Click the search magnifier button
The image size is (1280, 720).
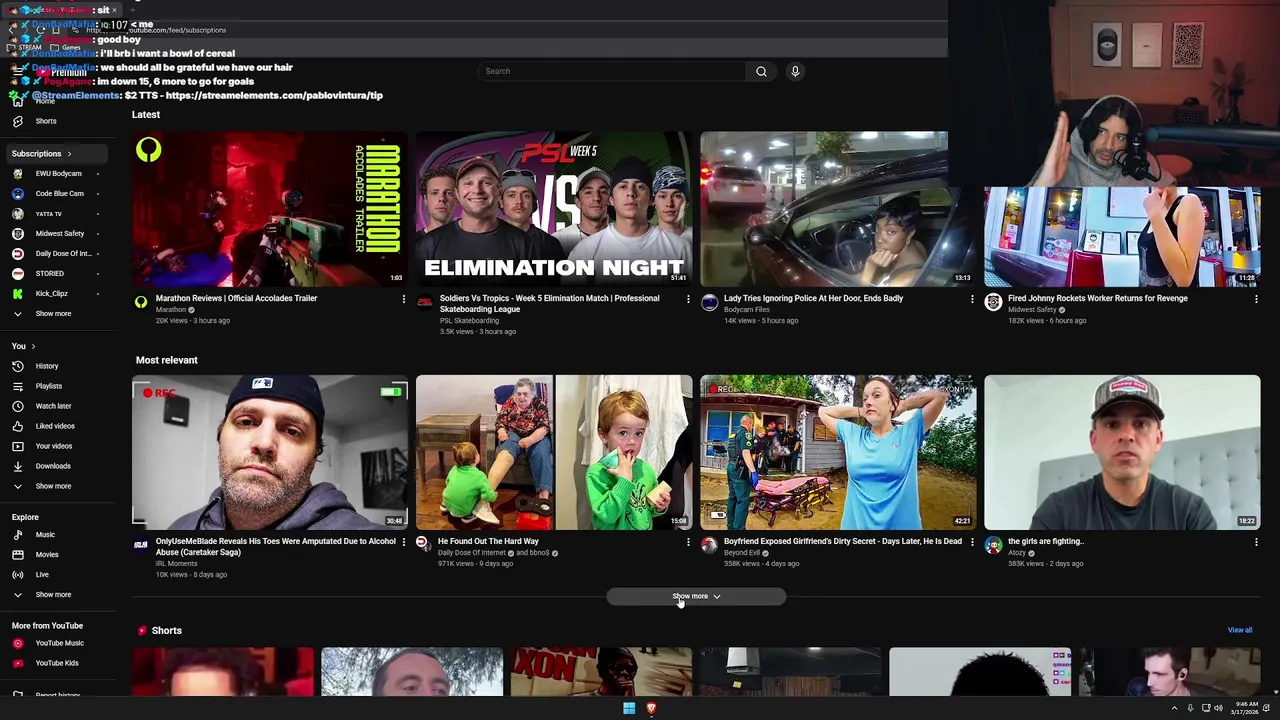click(761, 71)
